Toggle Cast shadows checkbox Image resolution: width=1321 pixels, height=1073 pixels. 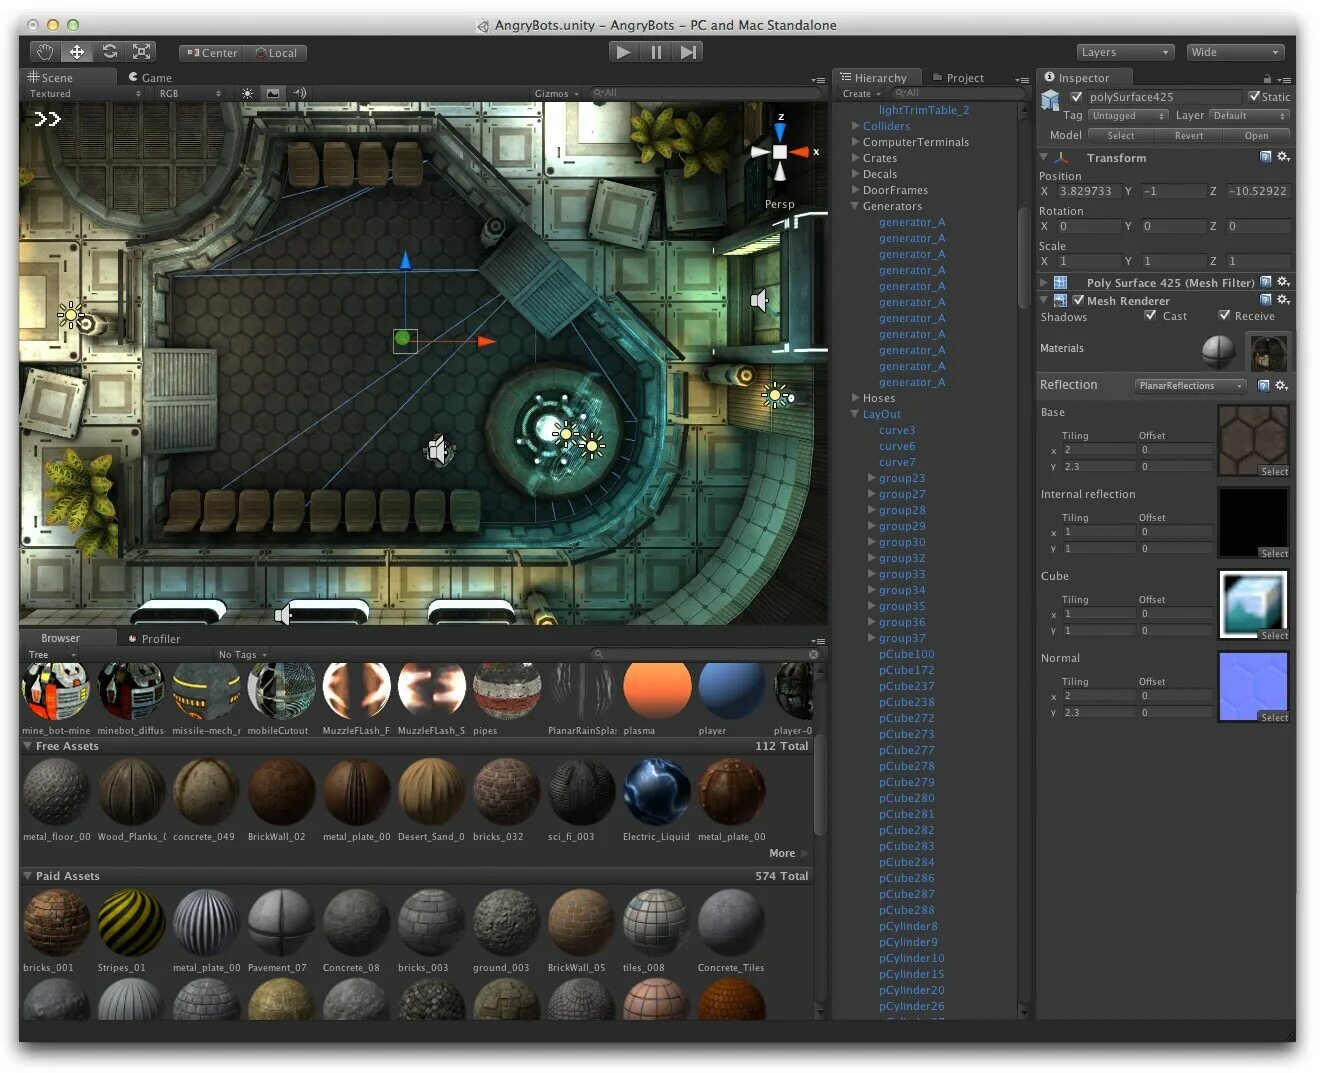pyautogui.click(x=1150, y=315)
